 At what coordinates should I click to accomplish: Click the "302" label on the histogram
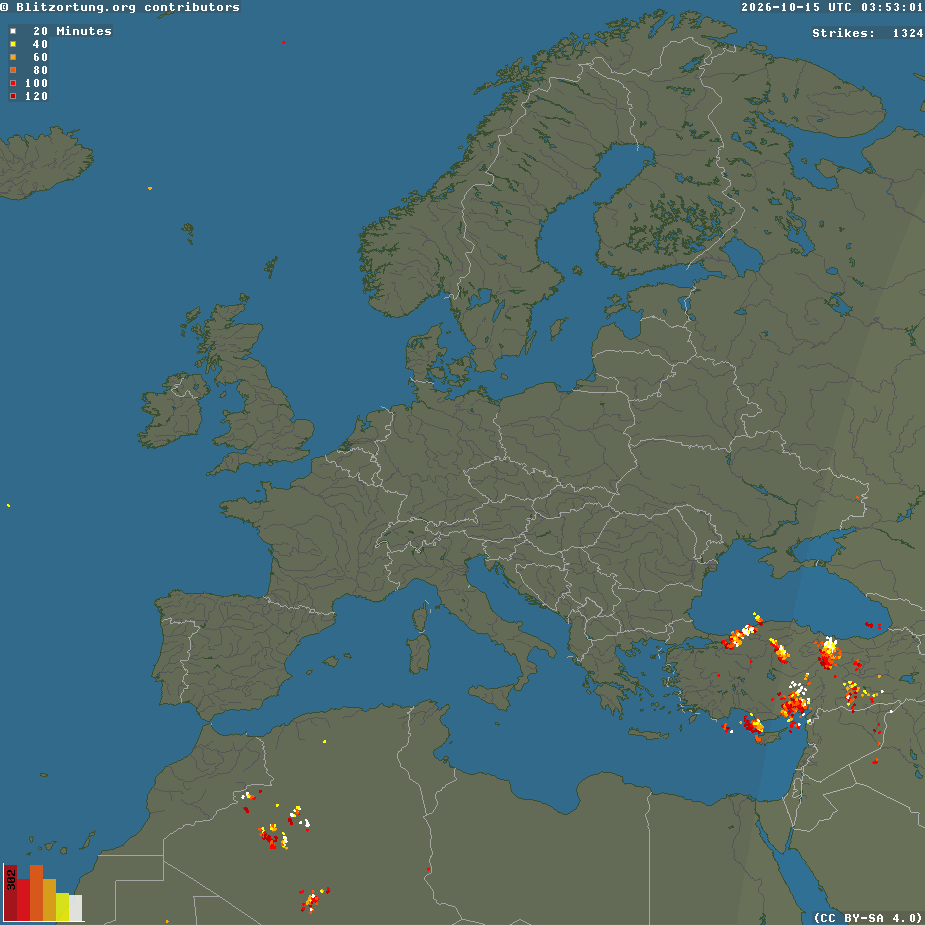11,880
